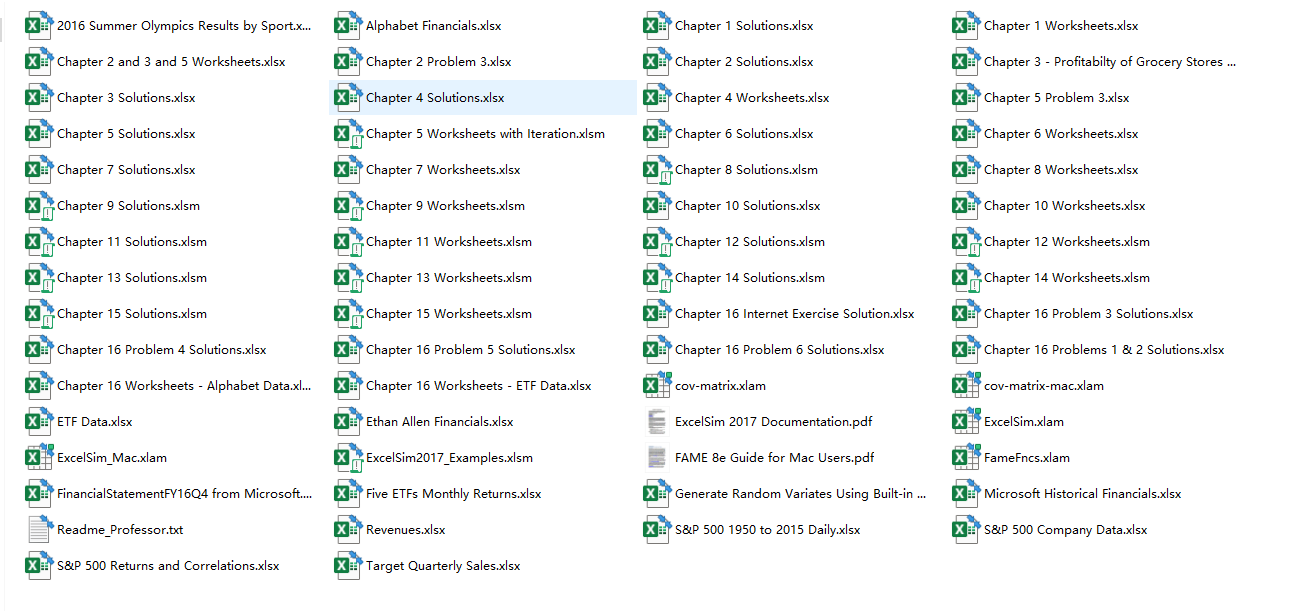
Task: Click the file name "Chapter 16 Problem 6 Solutions.xlsx"
Action: pos(780,350)
